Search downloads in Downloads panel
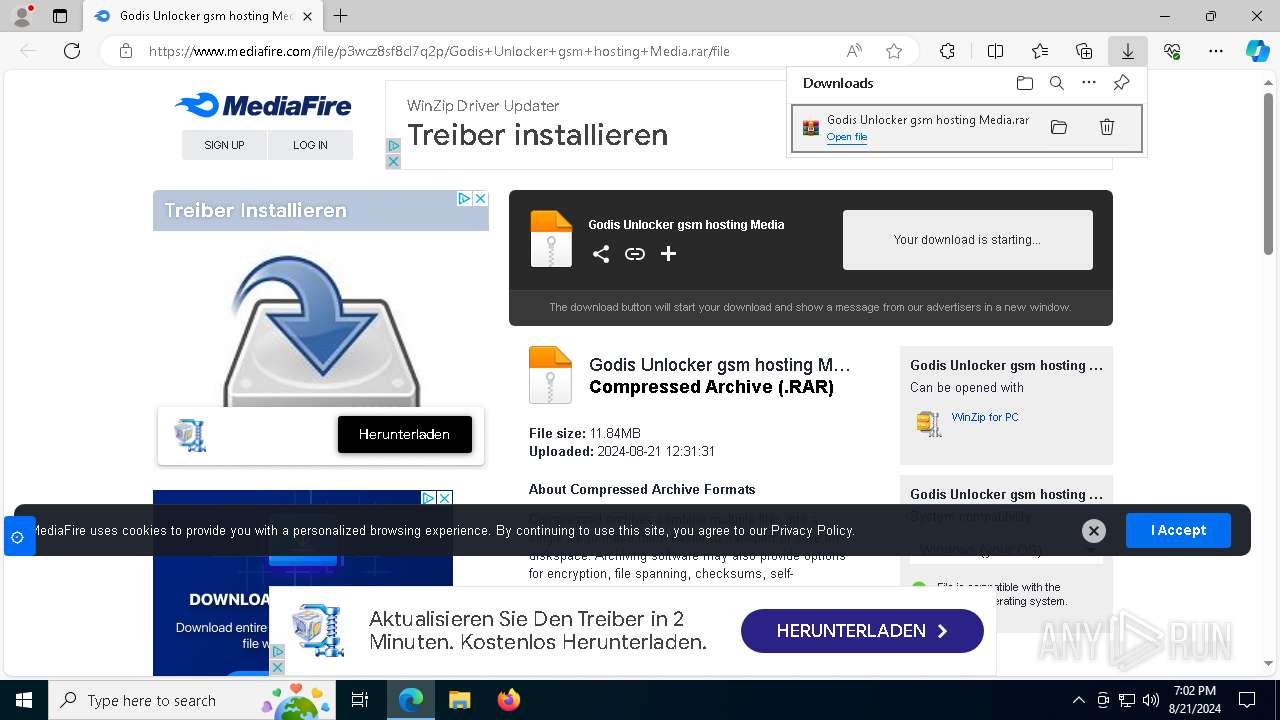 click(1056, 83)
